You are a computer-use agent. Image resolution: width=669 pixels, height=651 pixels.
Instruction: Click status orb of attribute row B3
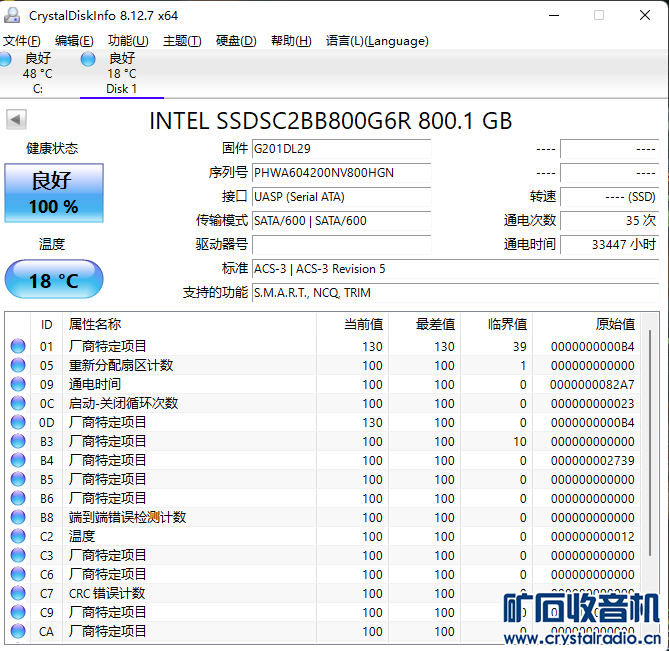[x=18, y=441]
